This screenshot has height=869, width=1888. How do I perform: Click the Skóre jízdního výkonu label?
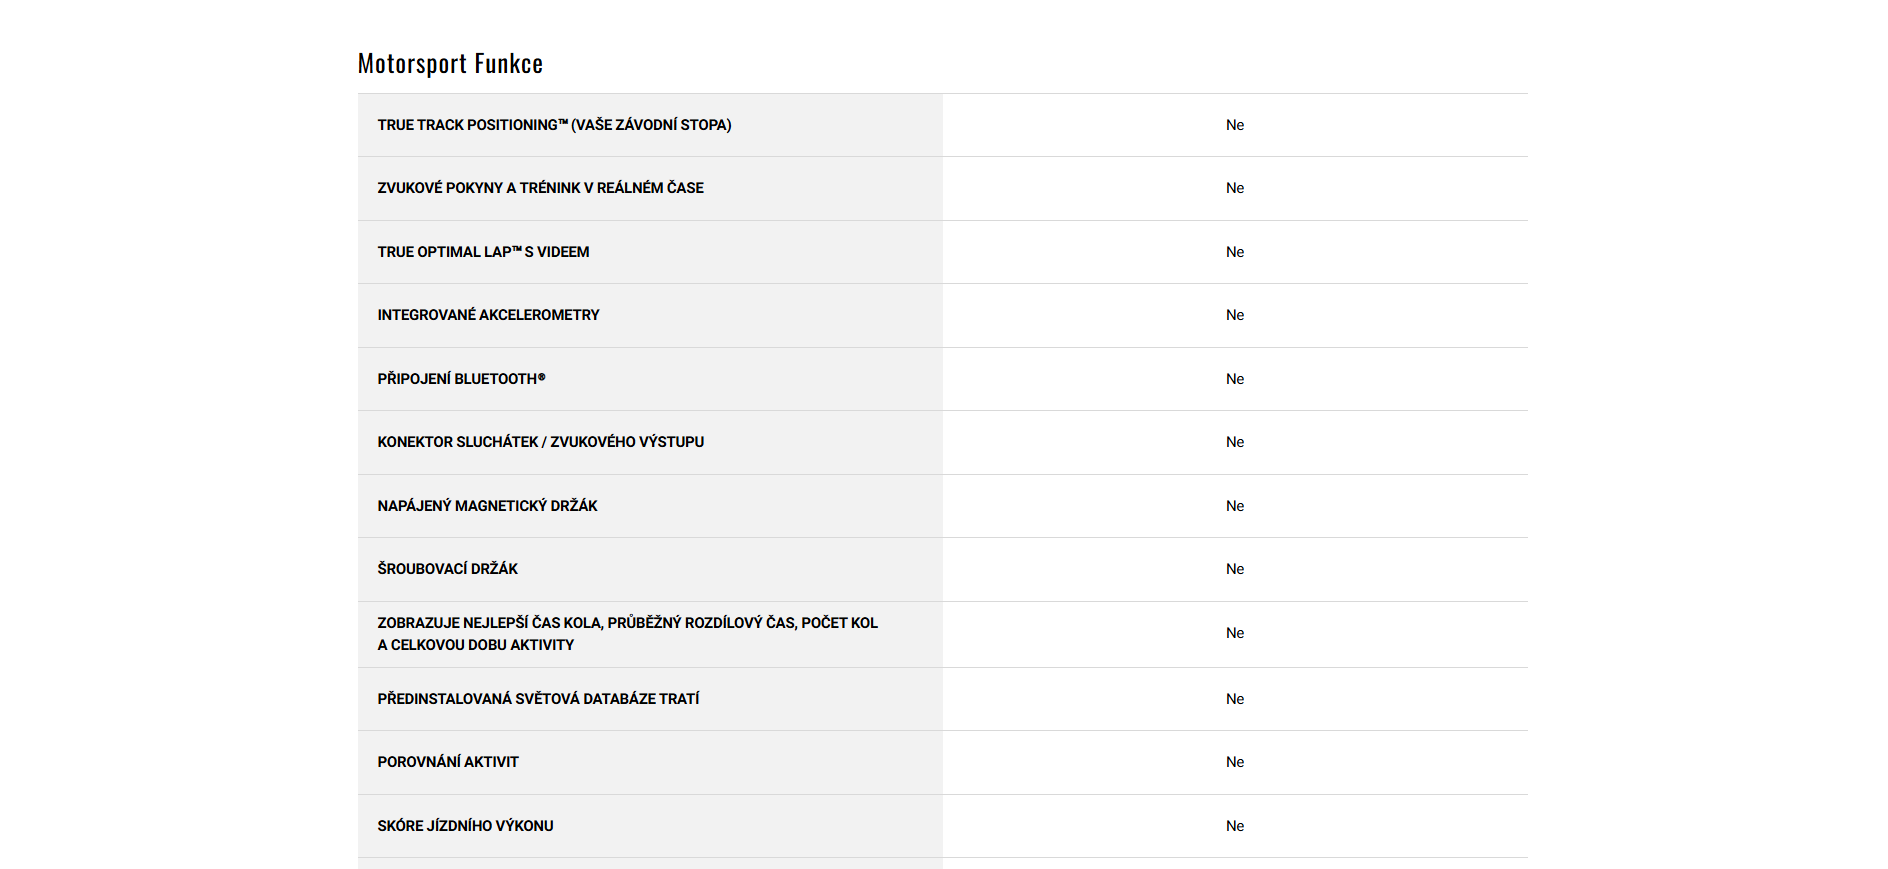(x=465, y=826)
